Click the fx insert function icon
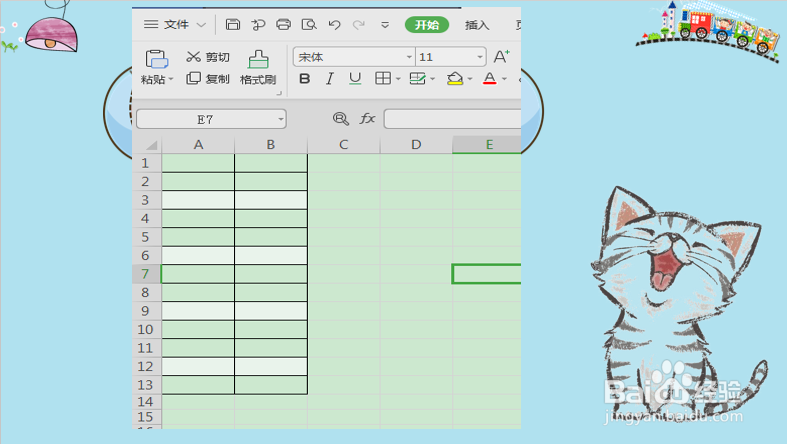787x444 pixels. click(x=367, y=118)
